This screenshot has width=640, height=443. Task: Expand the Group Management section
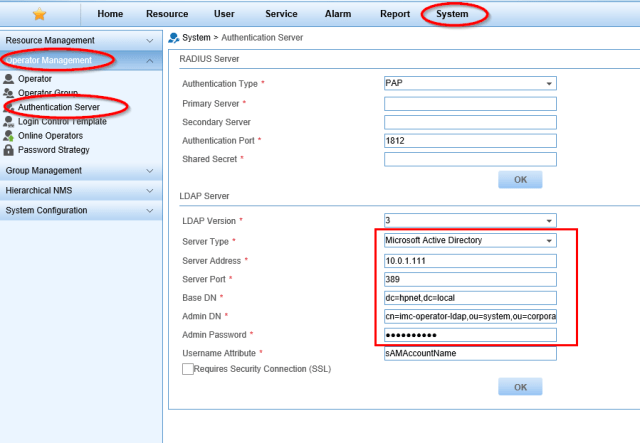81,170
